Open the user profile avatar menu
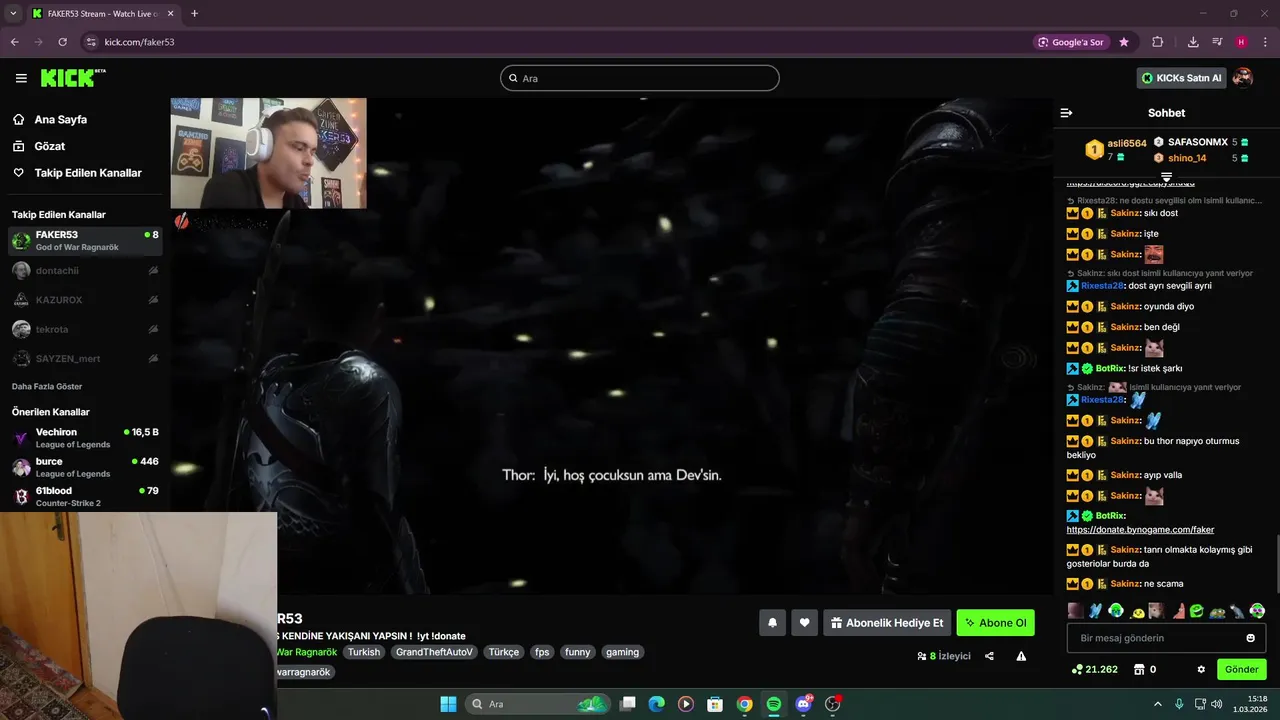The width and height of the screenshot is (1280, 720). click(1243, 78)
